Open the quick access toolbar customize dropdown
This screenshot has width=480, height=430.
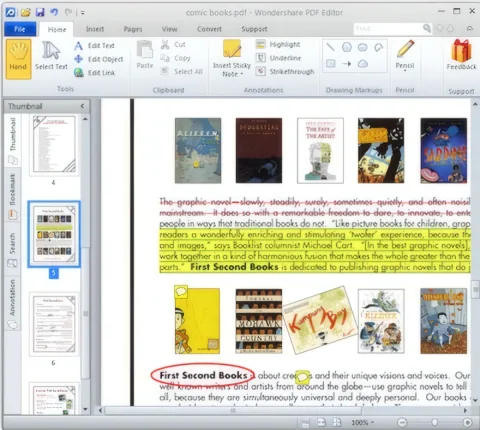click(83, 13)
